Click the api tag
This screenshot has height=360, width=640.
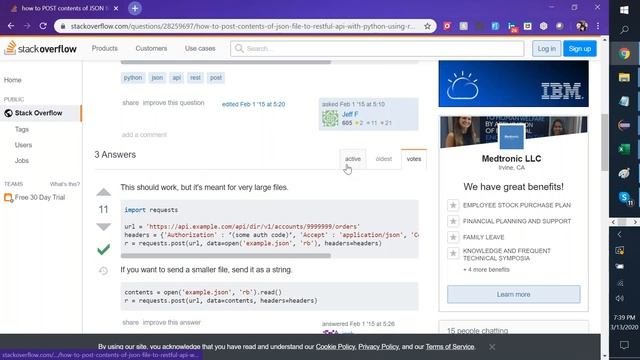click(x=176, y=78)
